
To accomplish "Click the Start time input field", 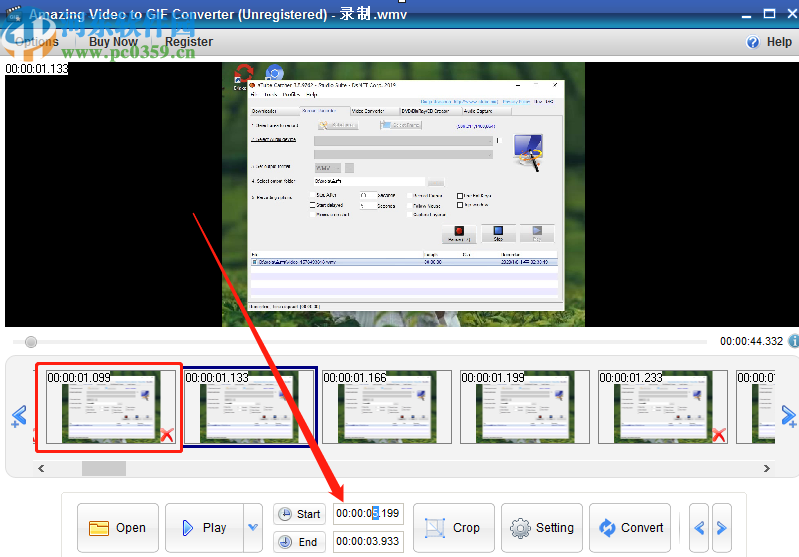I will tap(368, 514).
